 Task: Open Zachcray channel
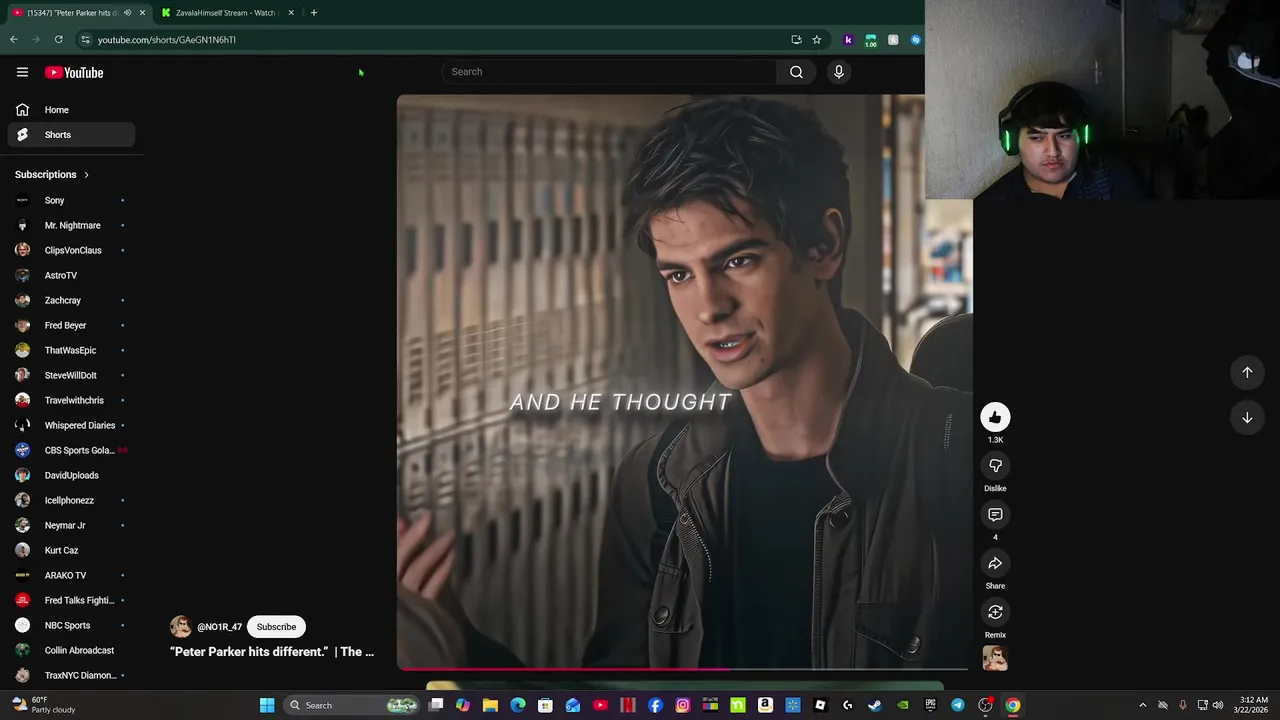click(71, 300)
